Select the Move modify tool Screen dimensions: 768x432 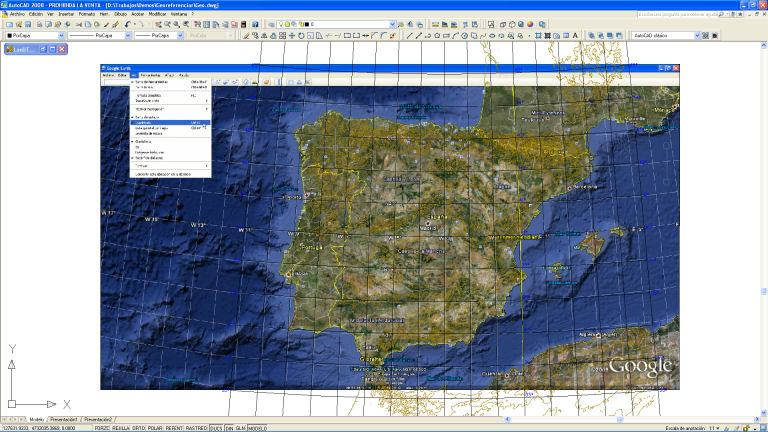pos(292,36)
